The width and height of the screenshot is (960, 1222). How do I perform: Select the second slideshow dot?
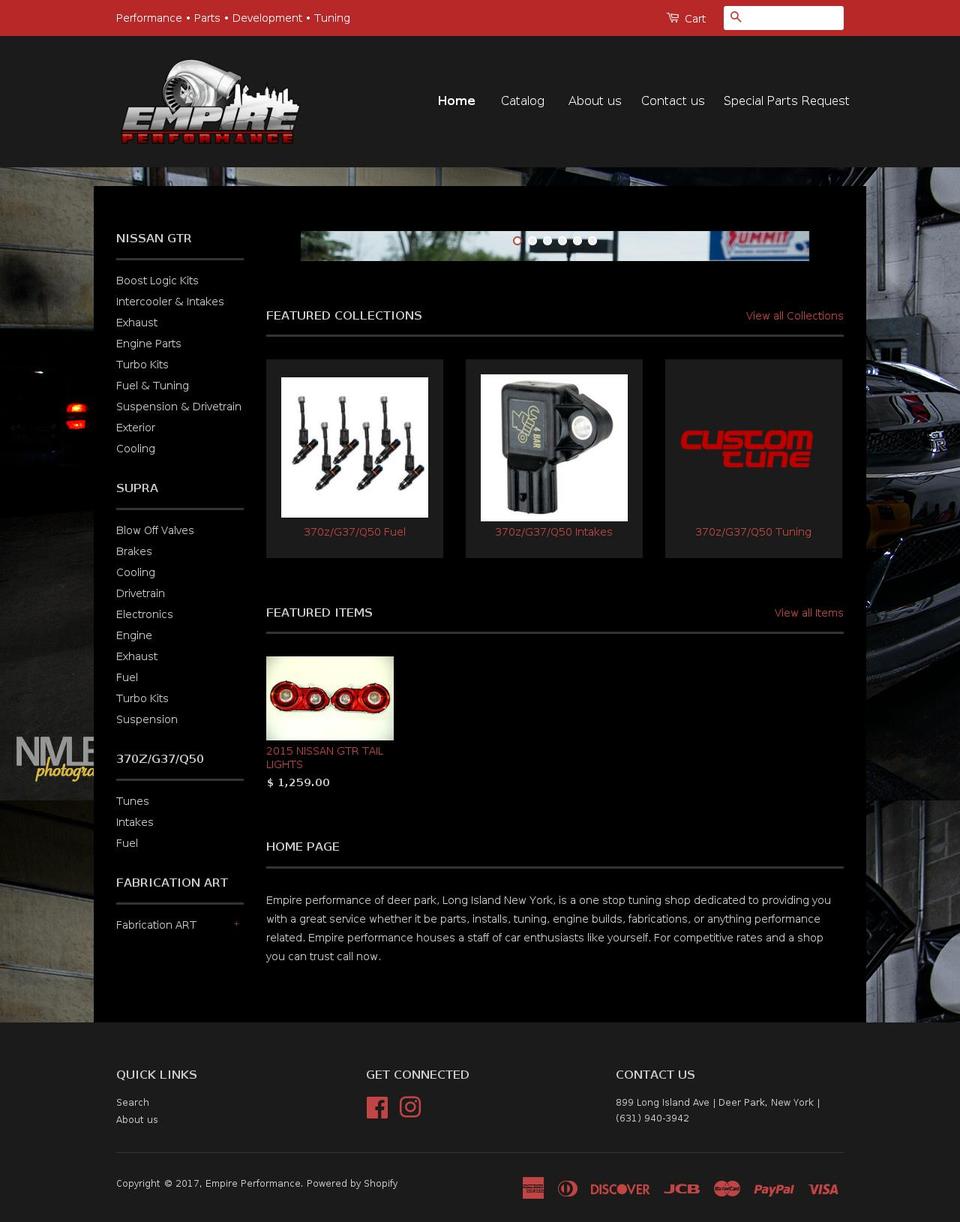pyautogui.click(x=533, y=240)
